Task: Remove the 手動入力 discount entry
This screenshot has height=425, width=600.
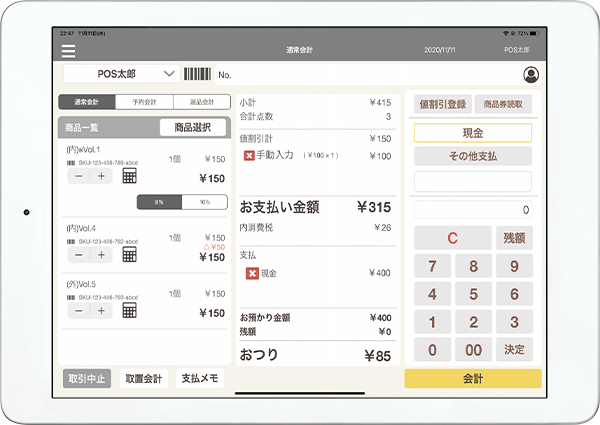Action: tap(249, 156)
